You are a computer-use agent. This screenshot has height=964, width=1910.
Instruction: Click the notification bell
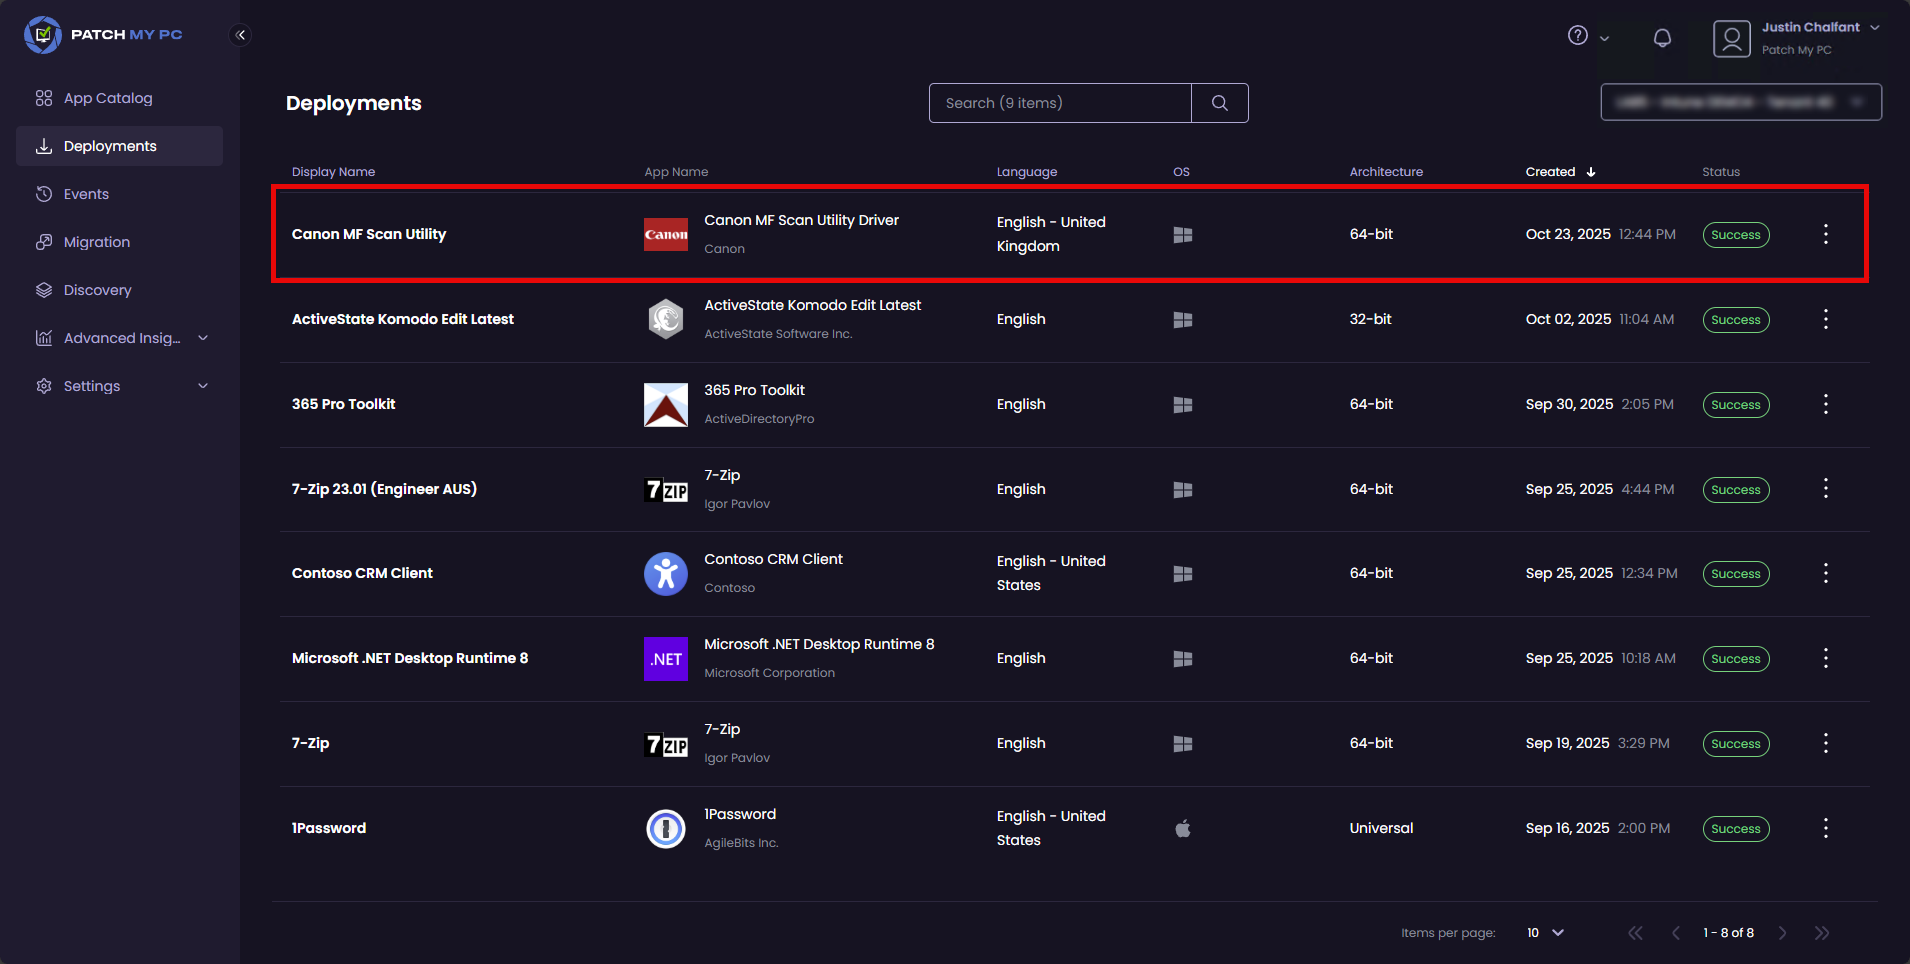click(1663, 36)
